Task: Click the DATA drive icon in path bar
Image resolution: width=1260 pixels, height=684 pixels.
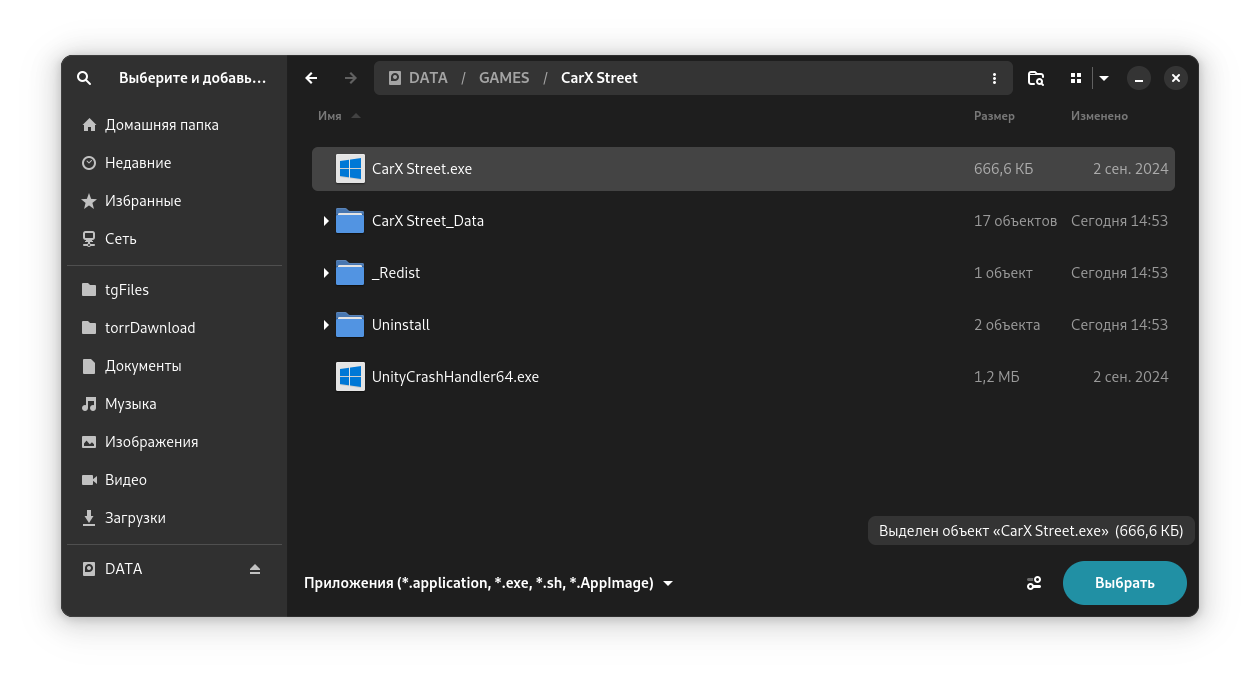Action: pos(394,78)
